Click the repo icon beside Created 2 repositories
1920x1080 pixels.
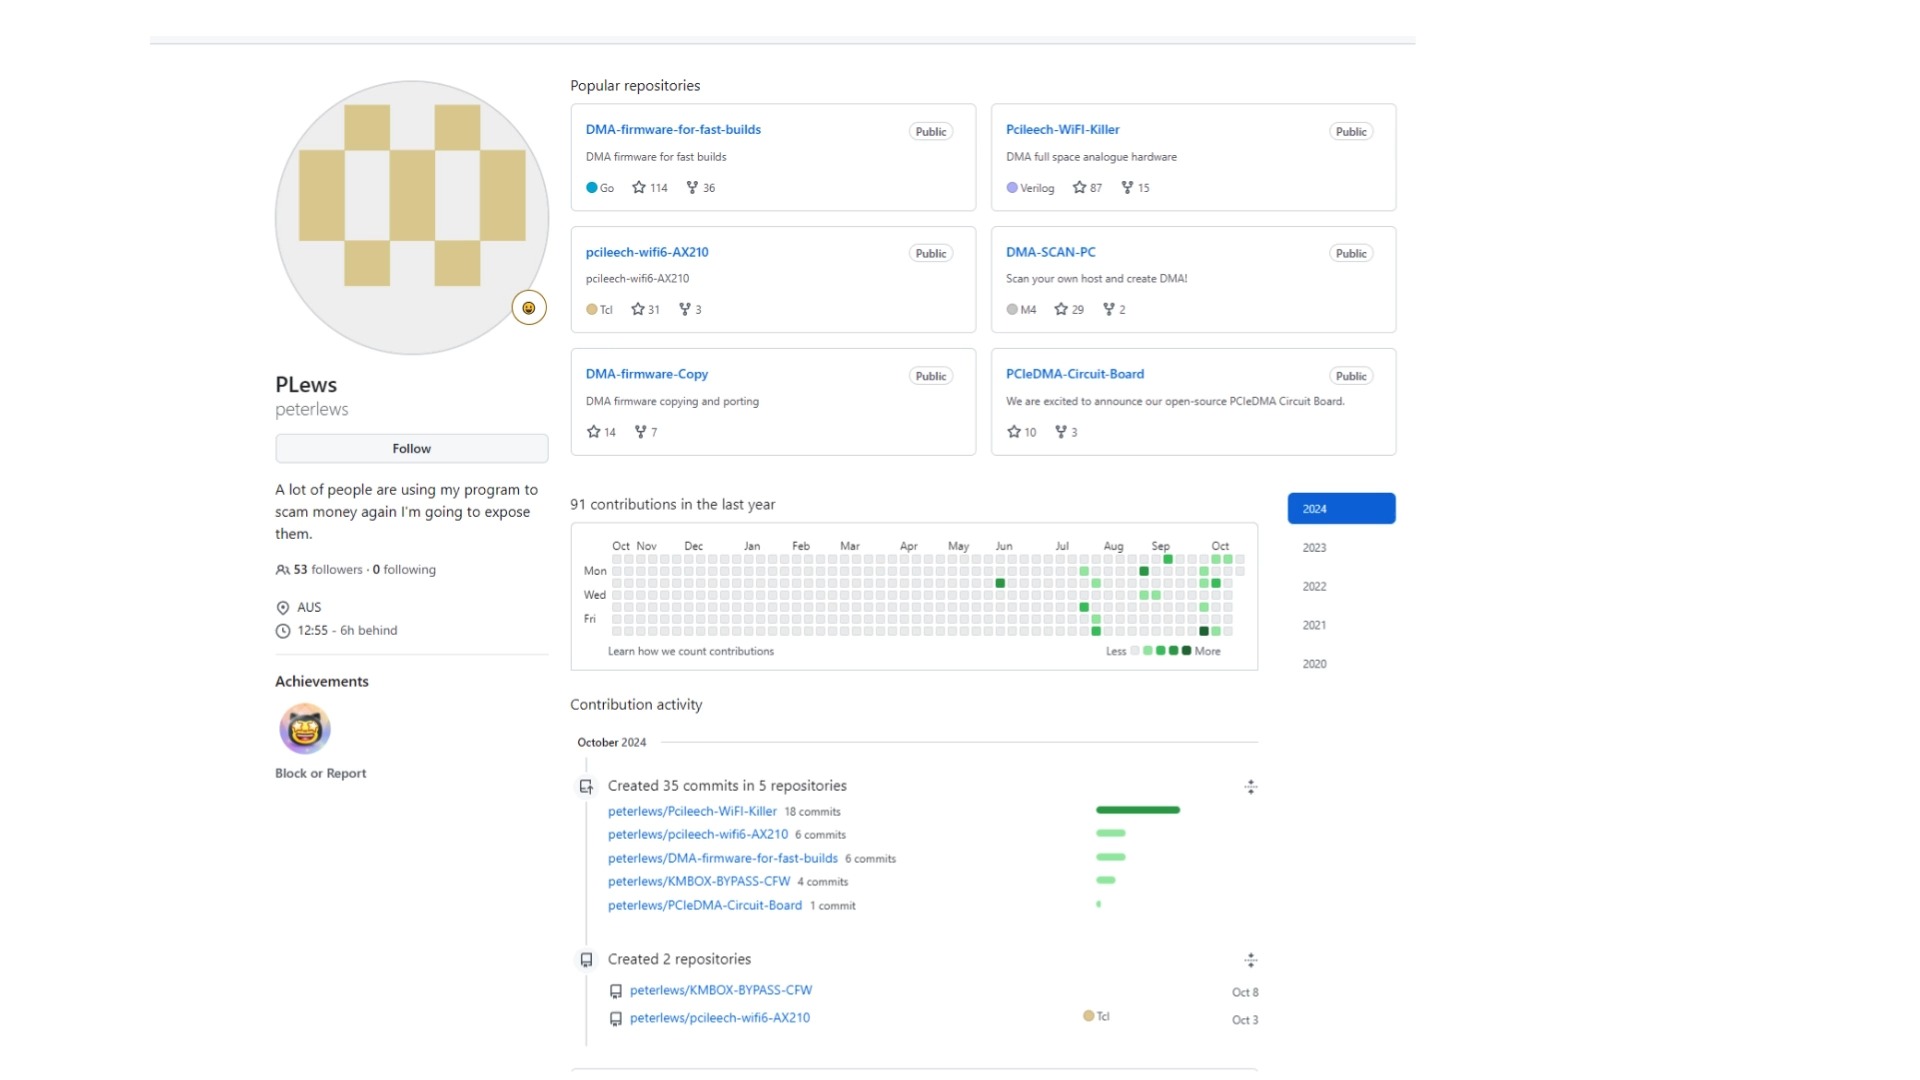[586, 960]
